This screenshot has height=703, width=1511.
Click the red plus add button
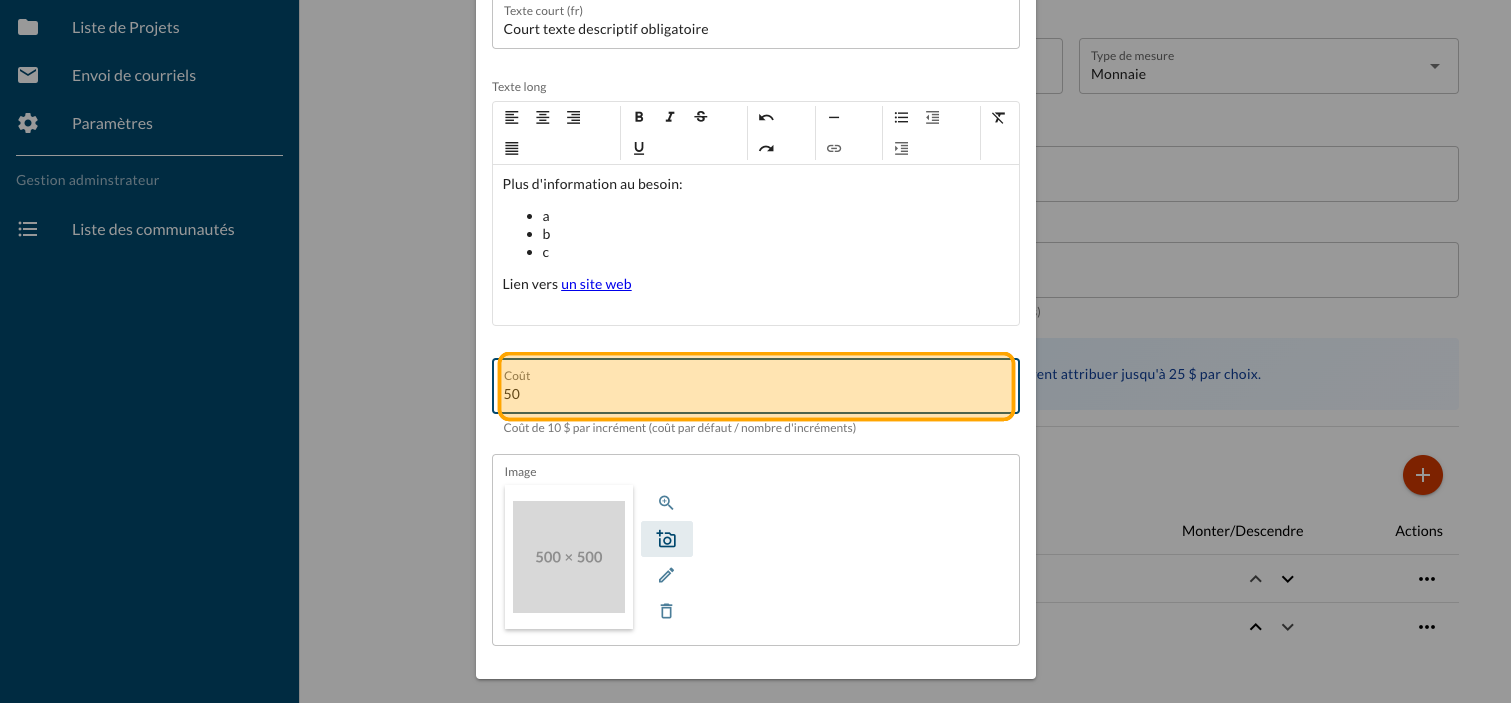point(1422,475)
